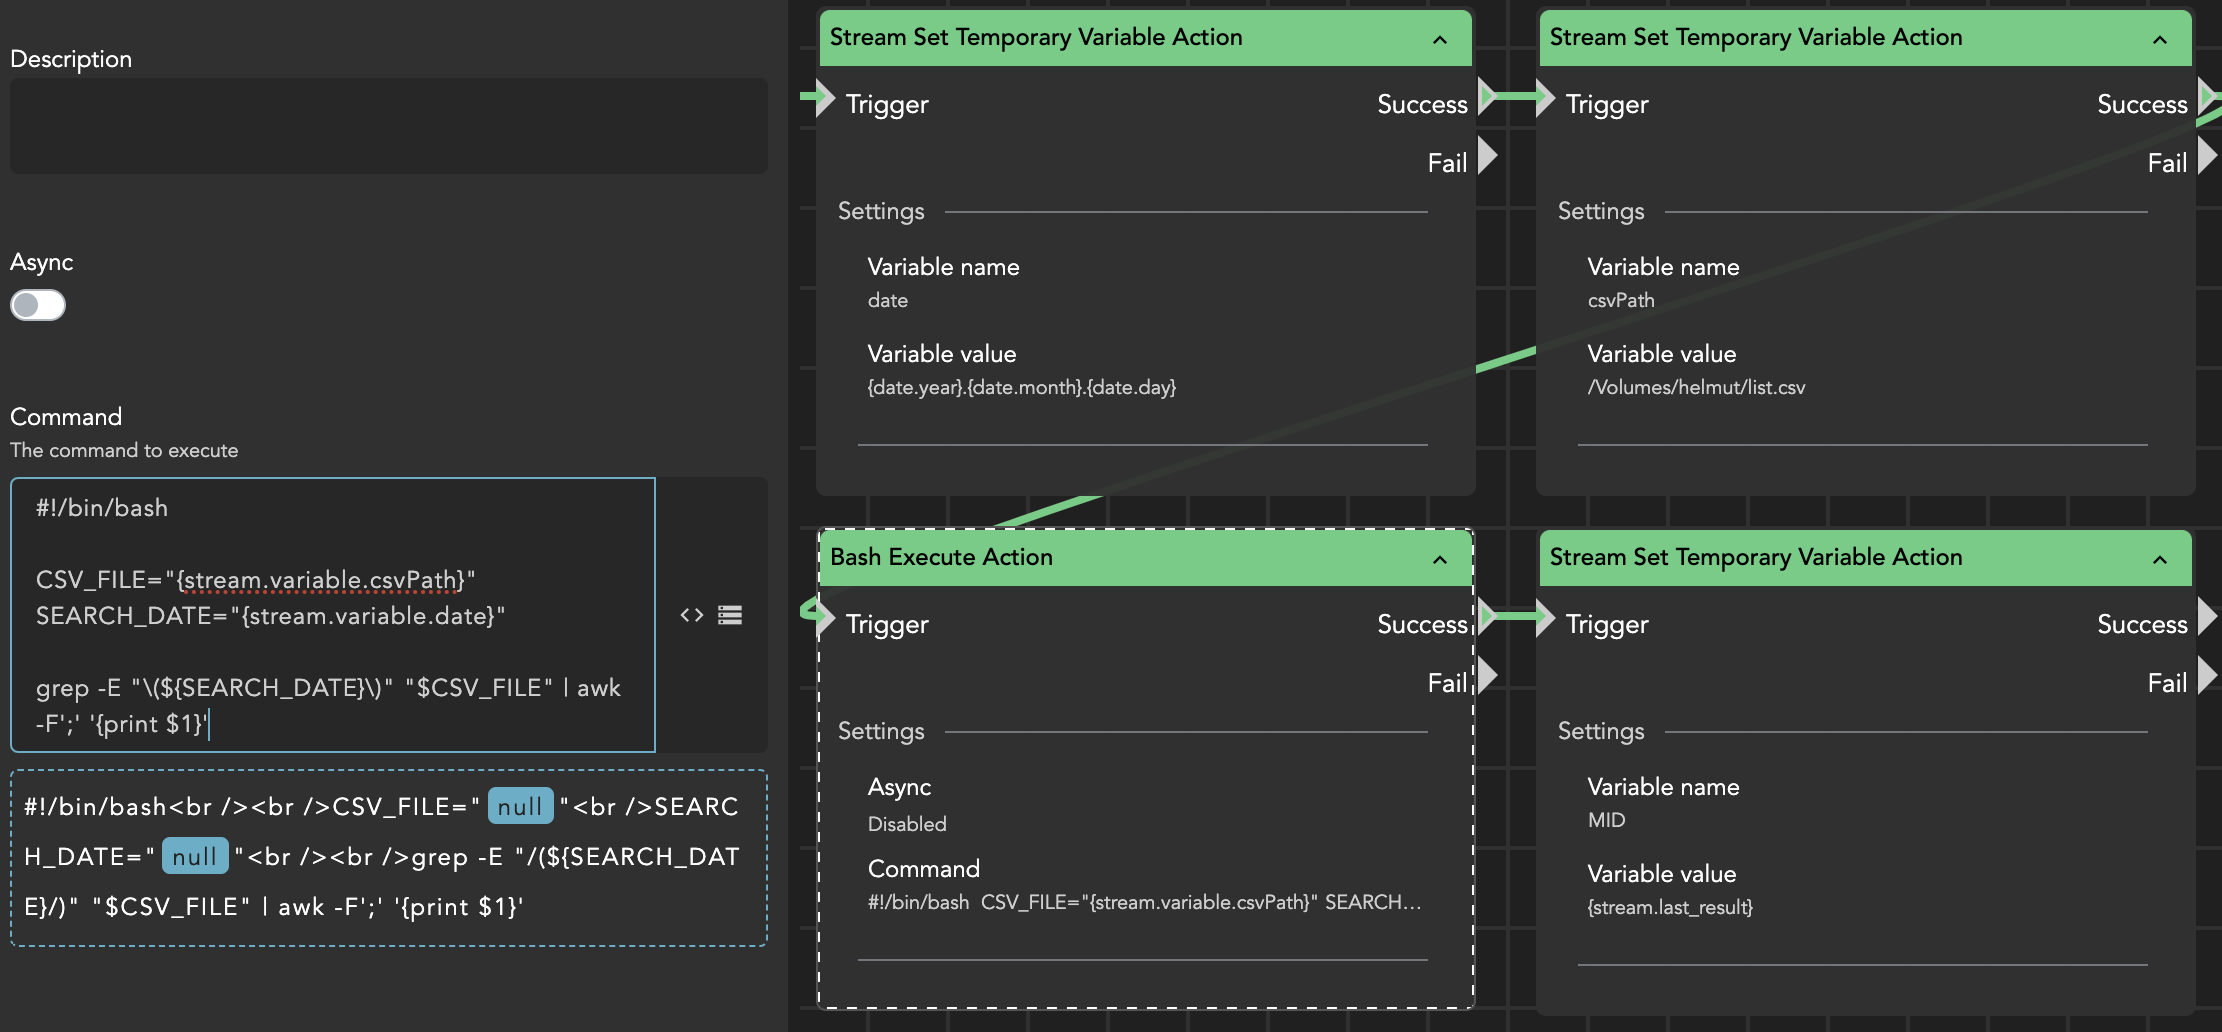Select the Bash Execute Action node header
Image resolution: width=2222 pixels, height=1032 pixels.
(1100, 558)
